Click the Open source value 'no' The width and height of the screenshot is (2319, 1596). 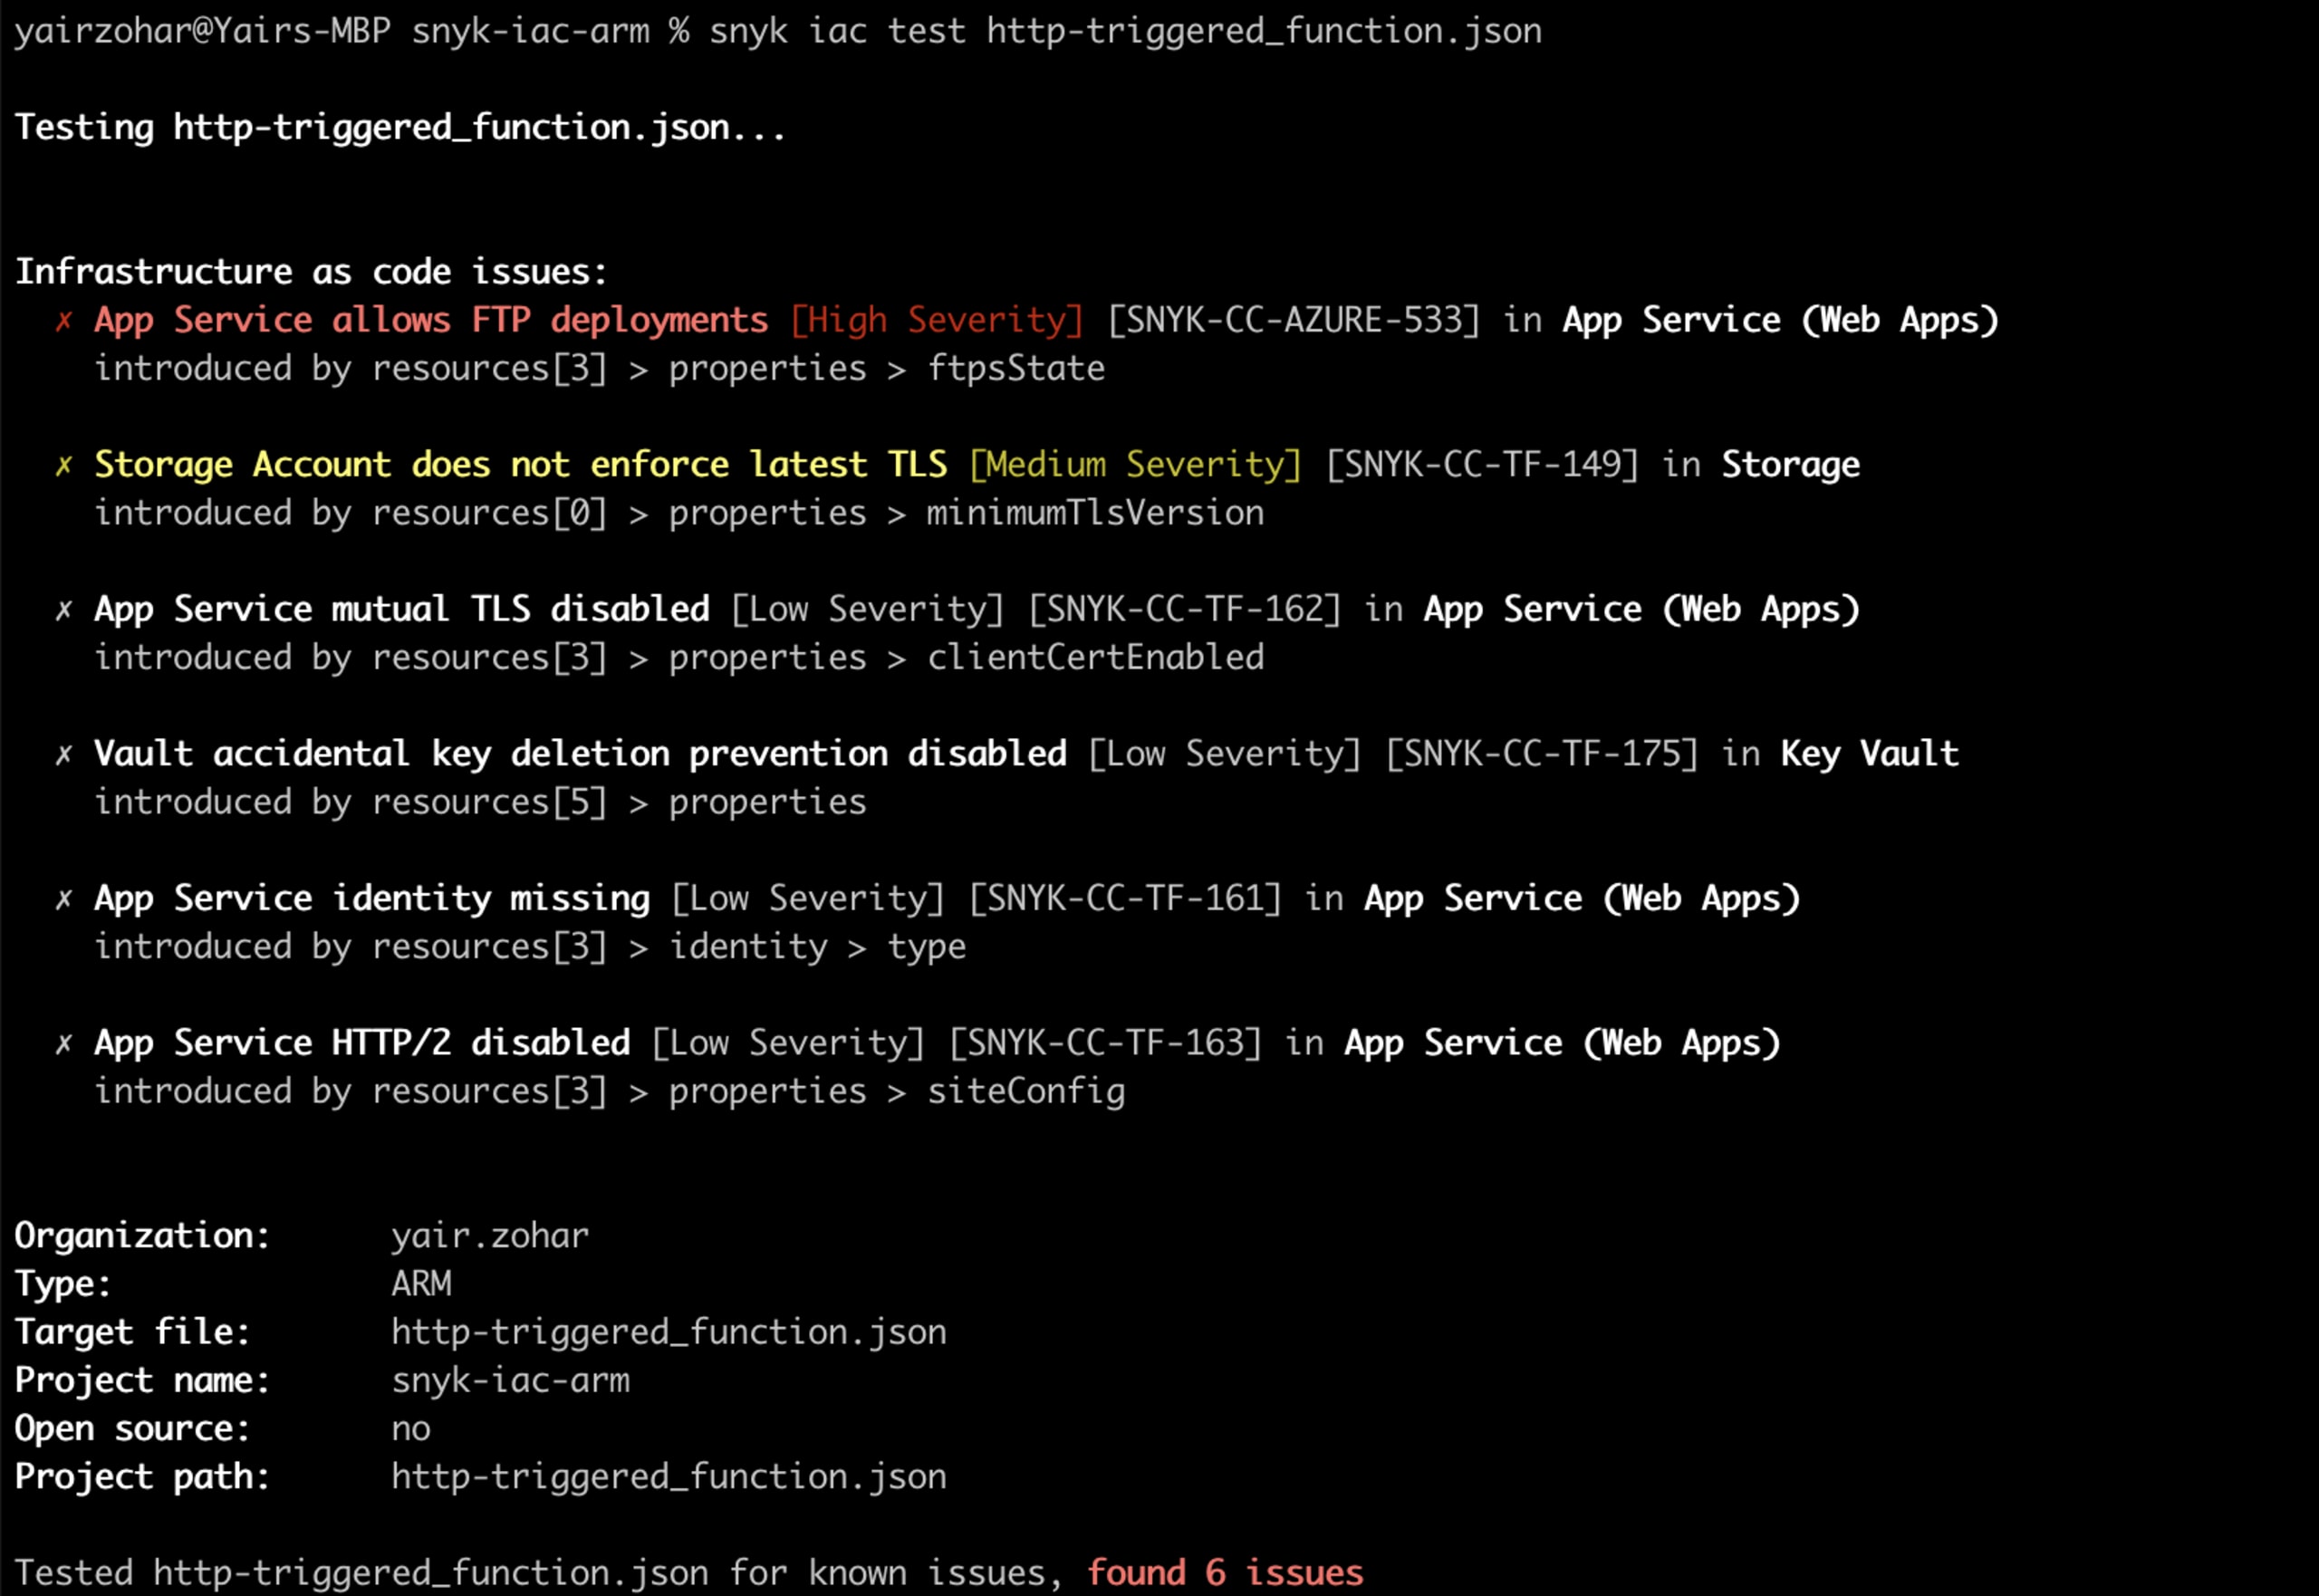411,1429
